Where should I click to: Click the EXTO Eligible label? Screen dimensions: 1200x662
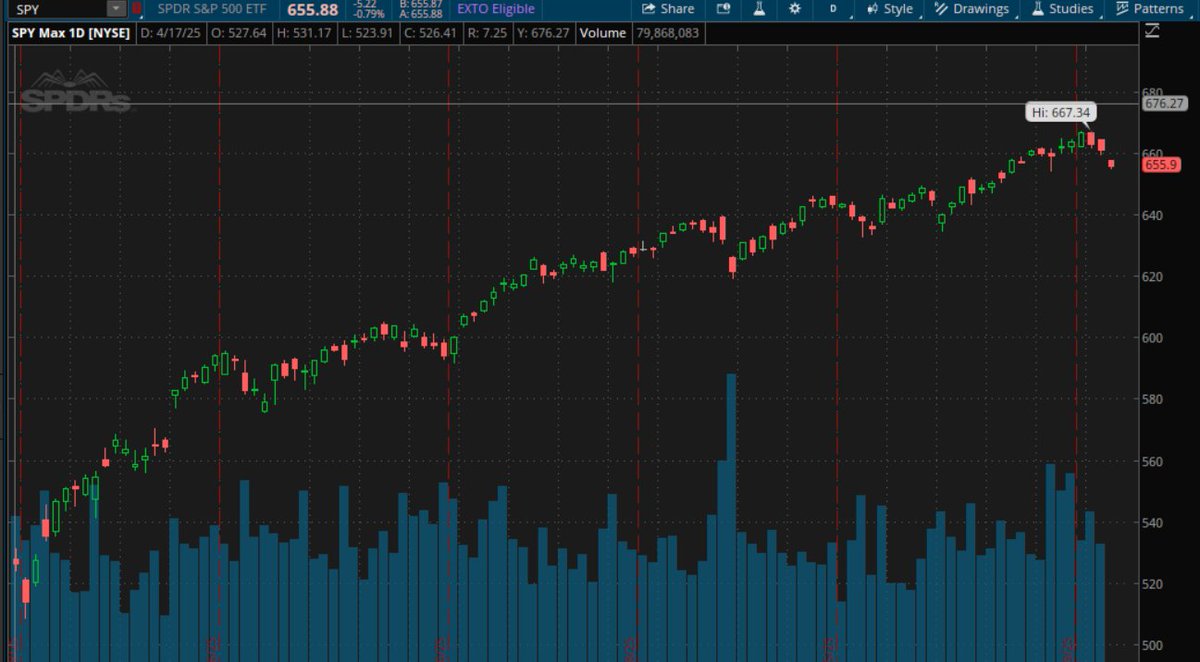tap(496, 9)
